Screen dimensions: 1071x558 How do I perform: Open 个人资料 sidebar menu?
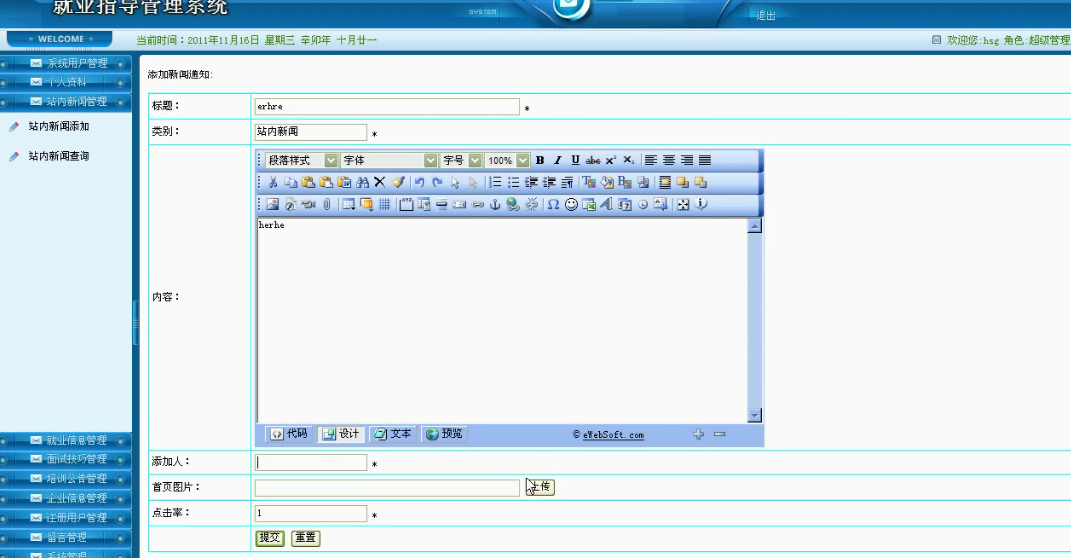point(66,82)
